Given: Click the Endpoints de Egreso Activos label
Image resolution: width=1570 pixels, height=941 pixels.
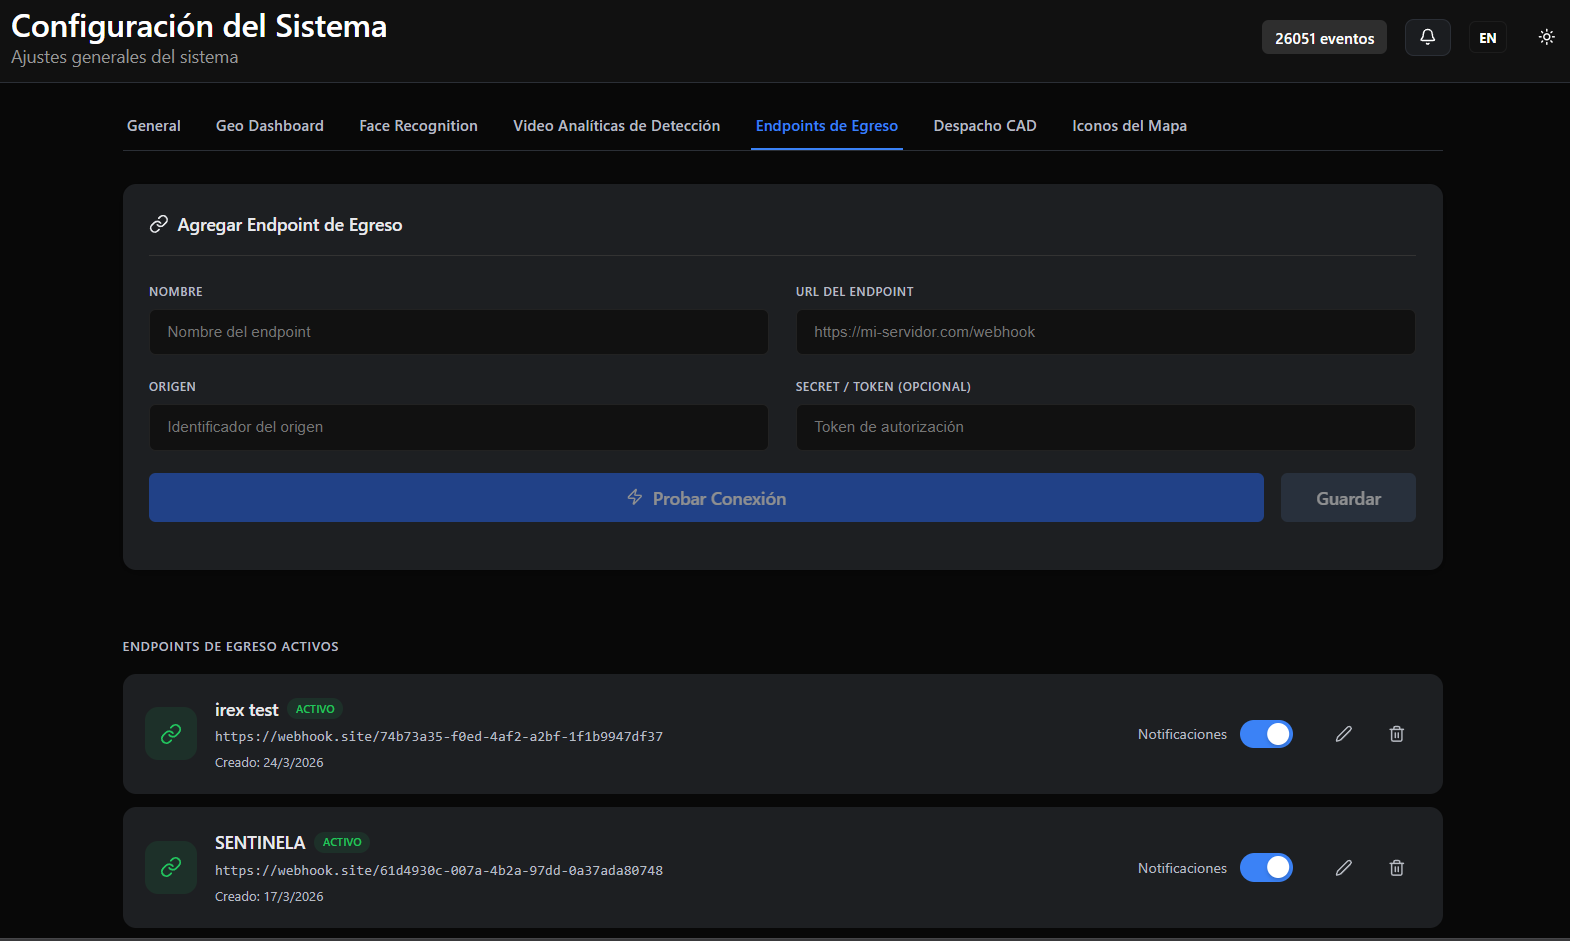Looking at the screenshot, I should [x=231, y=647].
